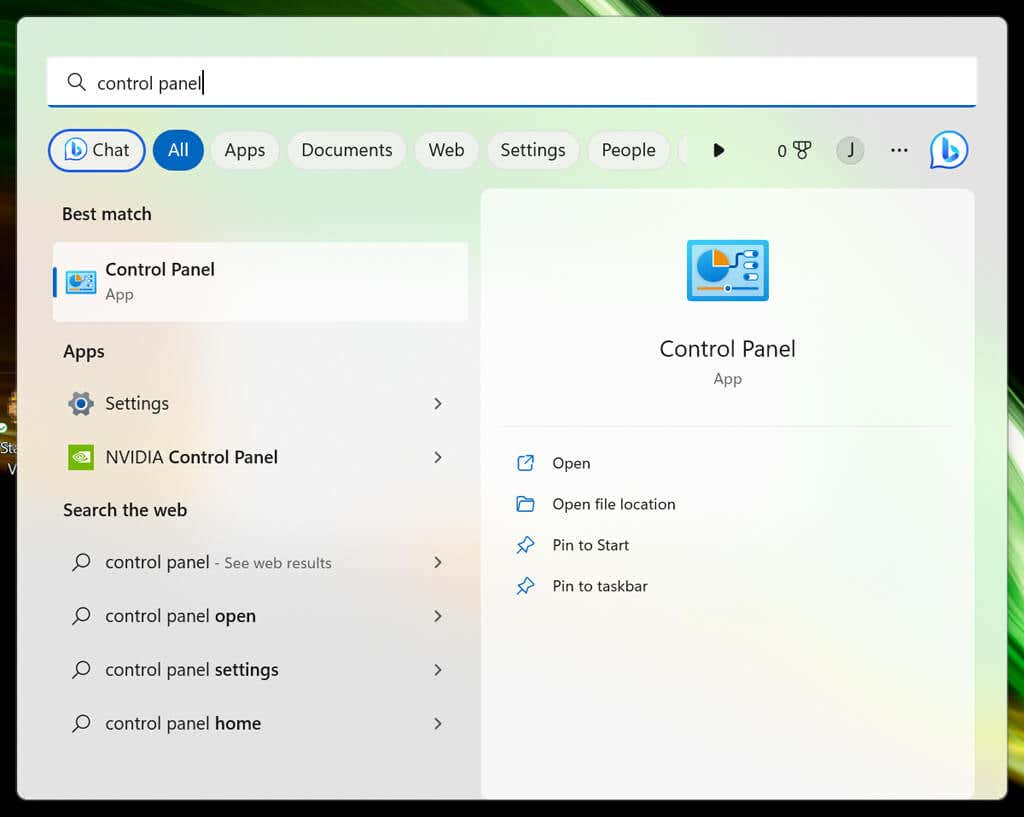Expand NVIDIA Control Panel result chevron
This screenshot has width=1024, height=817.
(x=438, y=457)
